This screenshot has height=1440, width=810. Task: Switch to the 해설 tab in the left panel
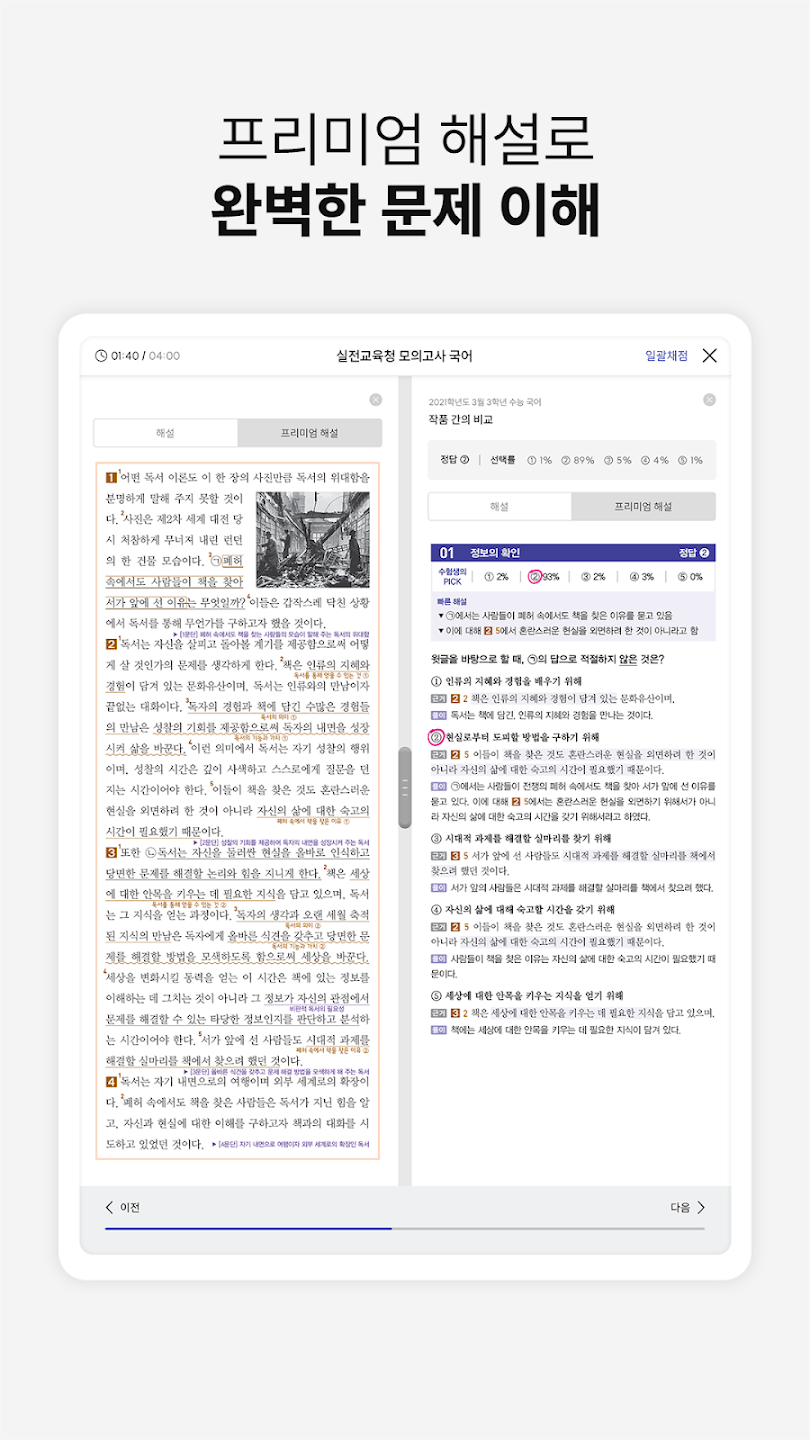tap(166, 433)
